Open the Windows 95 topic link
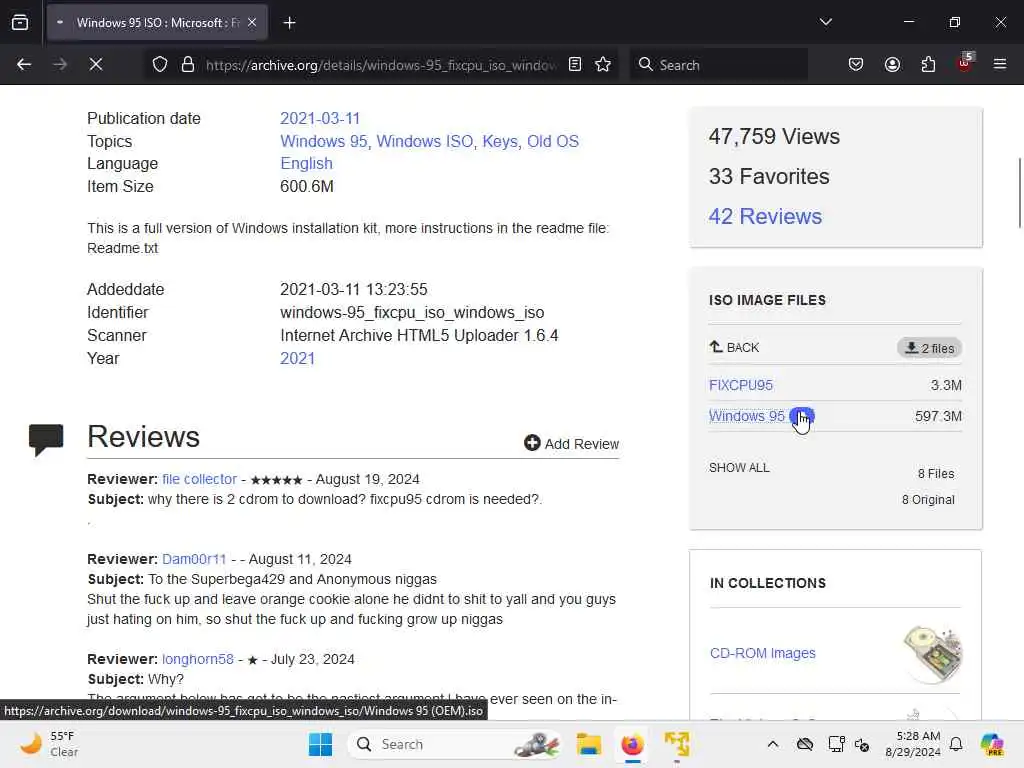1024x768 pixels. [x=323, y=141]
